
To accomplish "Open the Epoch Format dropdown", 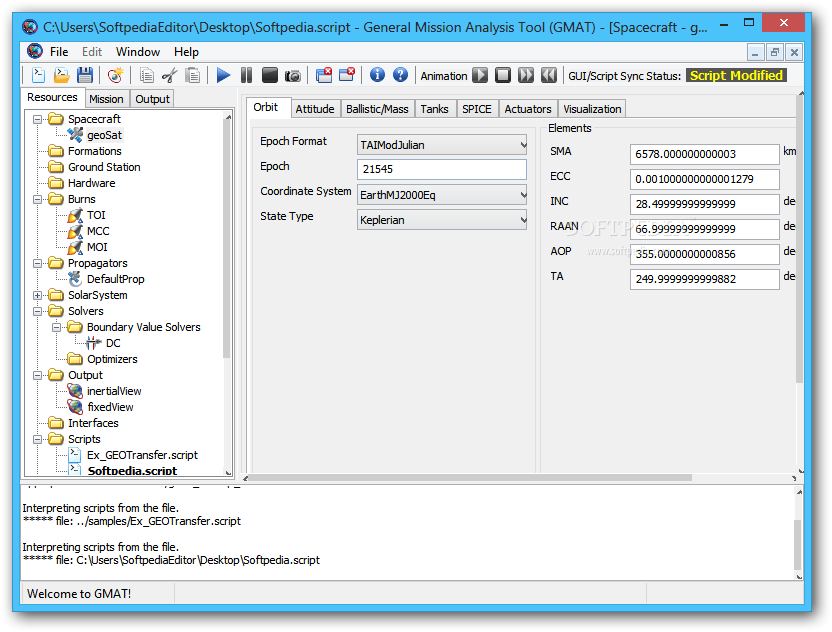I will pos(442,145).
